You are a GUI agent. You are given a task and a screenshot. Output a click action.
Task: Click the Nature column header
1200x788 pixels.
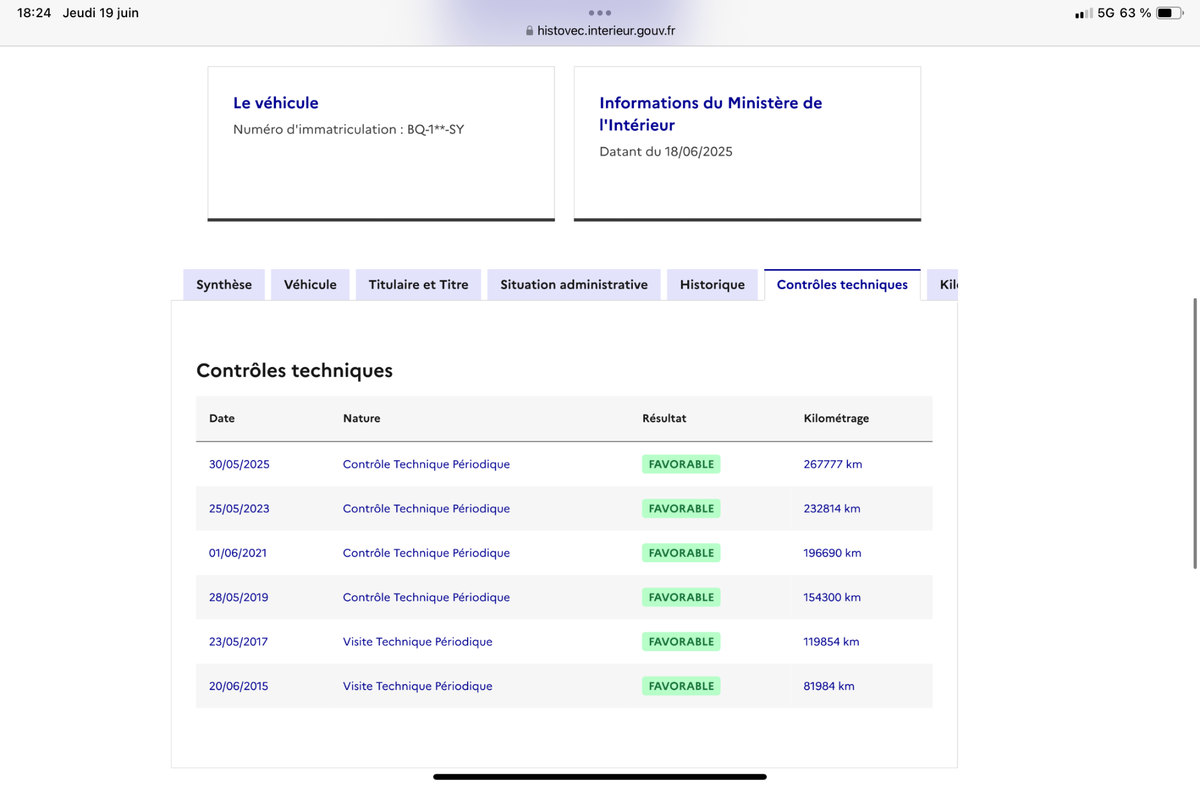click(361, 418)
